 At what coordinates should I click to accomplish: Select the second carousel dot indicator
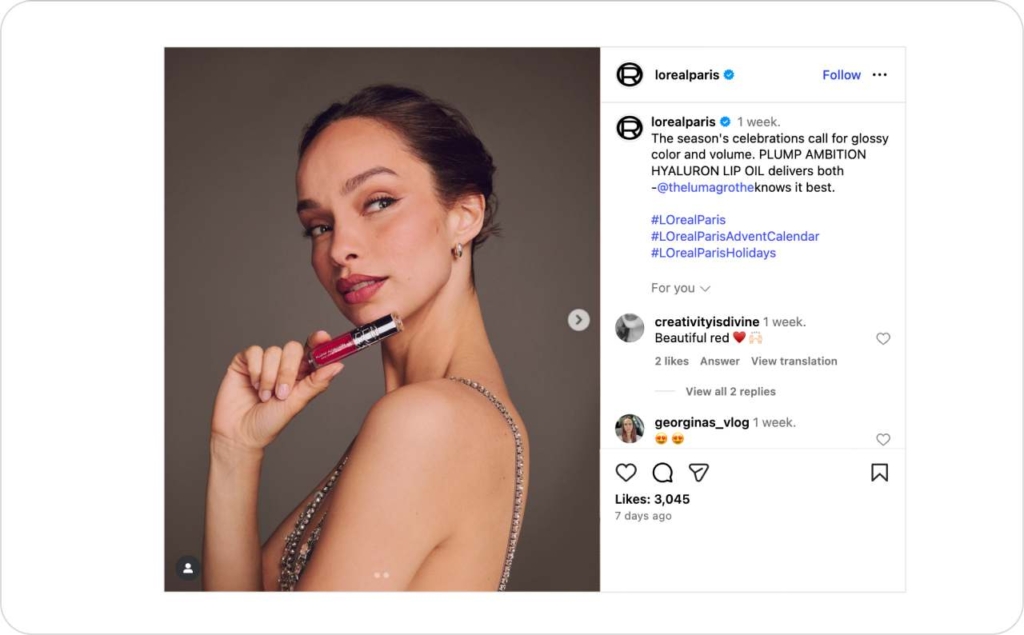pos(385,573)
